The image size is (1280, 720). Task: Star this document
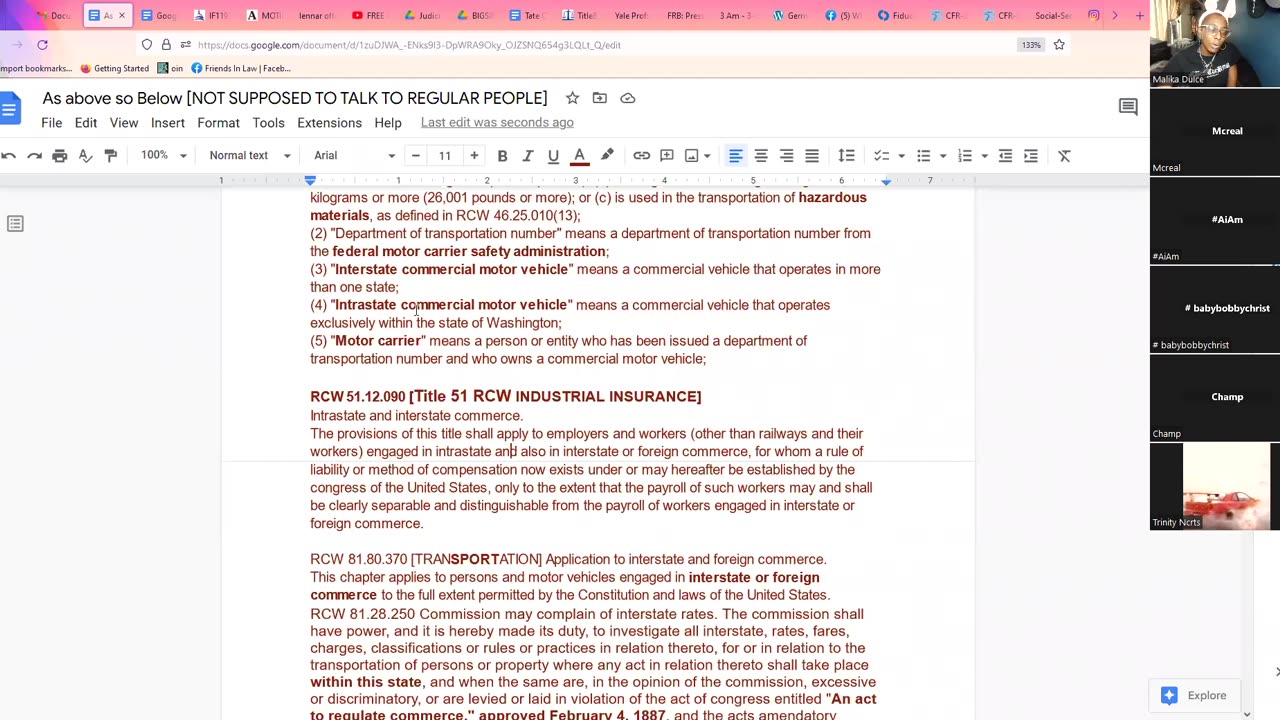tap(572, 98)
